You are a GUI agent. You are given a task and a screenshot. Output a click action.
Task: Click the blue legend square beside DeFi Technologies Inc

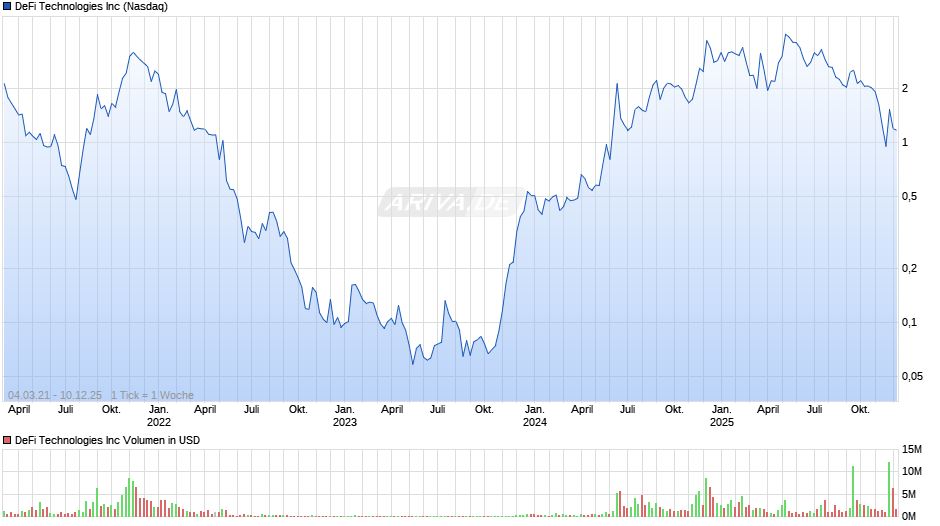pyautogui.click(x=7, y=7)
